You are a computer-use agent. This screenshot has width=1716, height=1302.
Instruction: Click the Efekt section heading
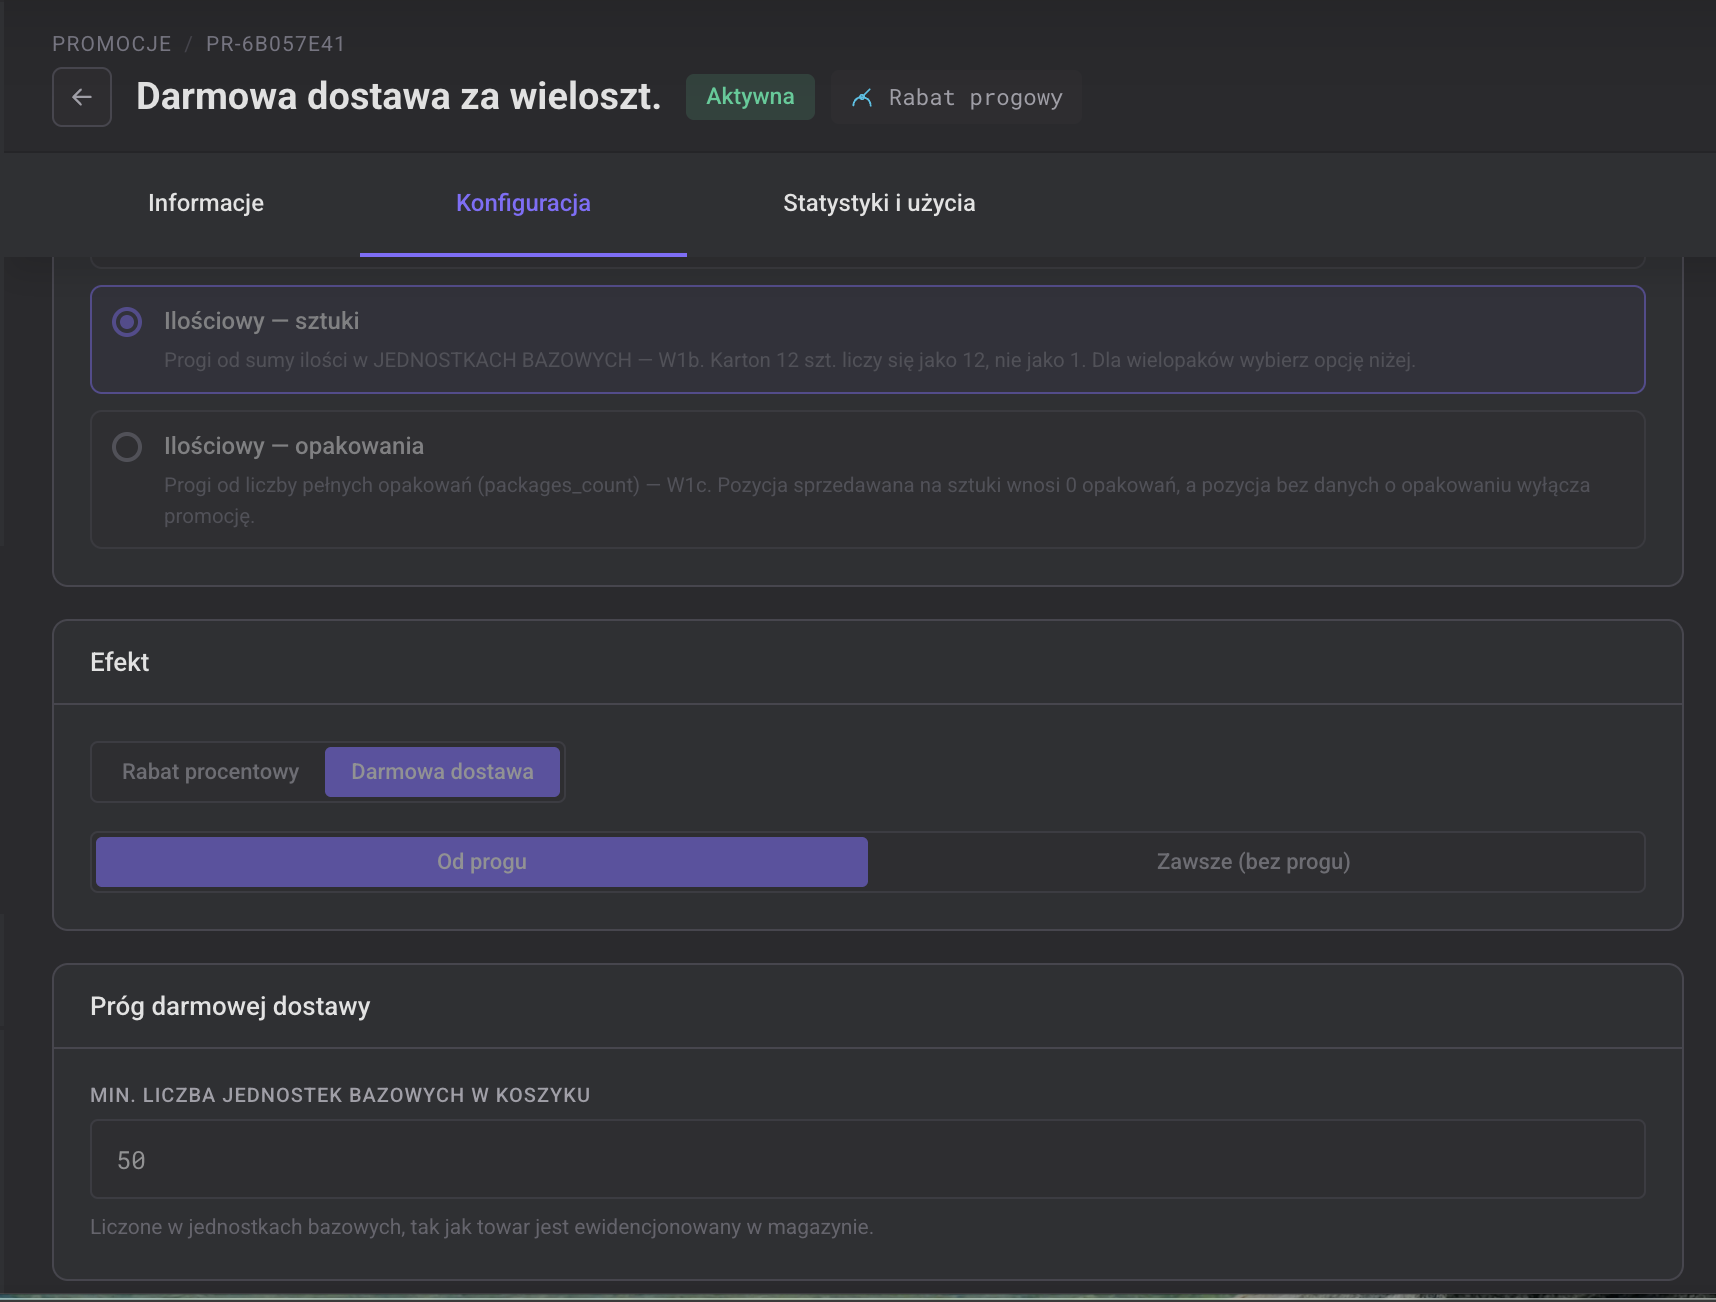(x=120, y=662)
